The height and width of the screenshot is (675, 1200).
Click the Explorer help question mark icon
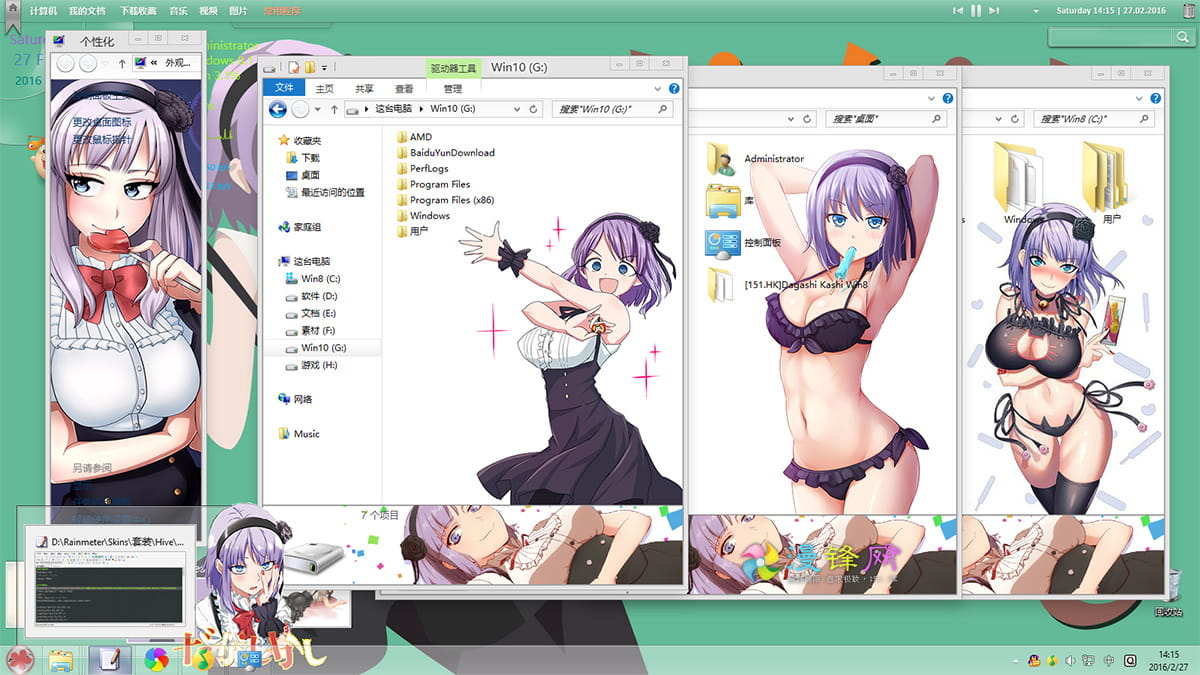[673, 89]
